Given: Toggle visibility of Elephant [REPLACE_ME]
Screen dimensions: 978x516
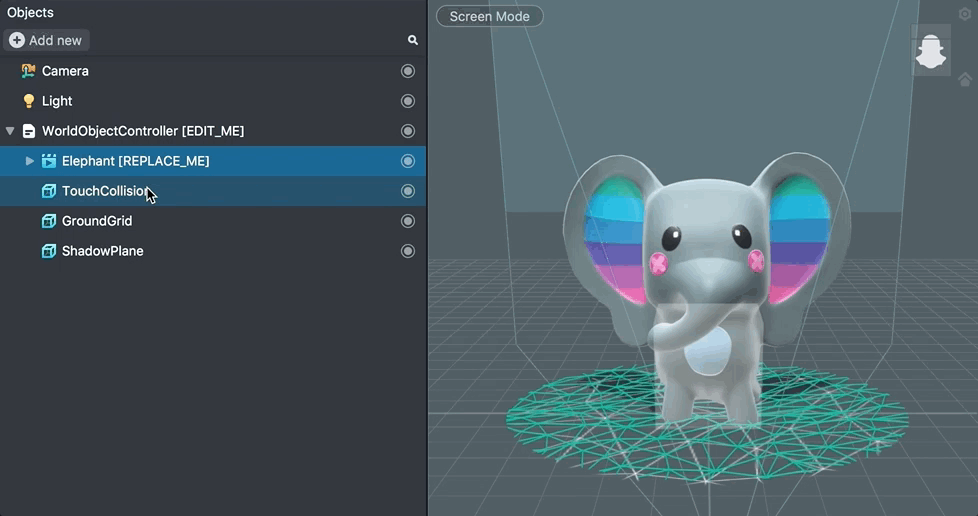Looking at the screenshot, I should (407, 161).
